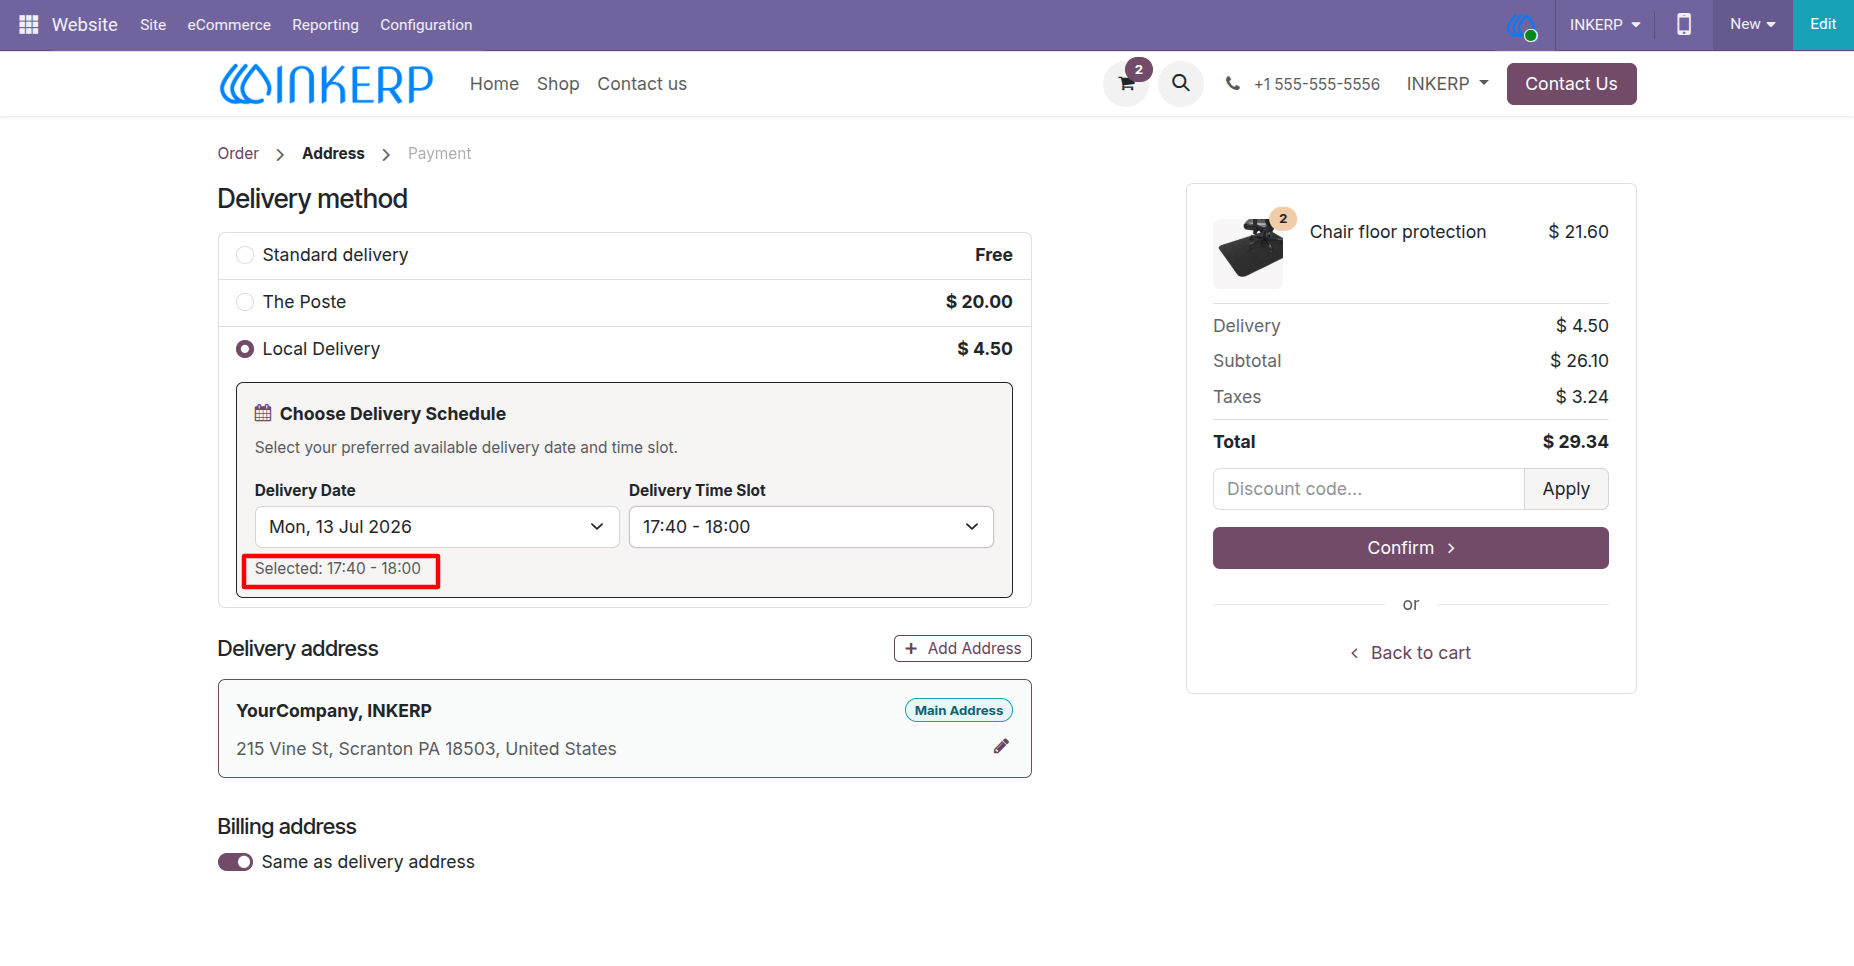
Task: Open the shopping cart icon
Action: (1127, 84)
